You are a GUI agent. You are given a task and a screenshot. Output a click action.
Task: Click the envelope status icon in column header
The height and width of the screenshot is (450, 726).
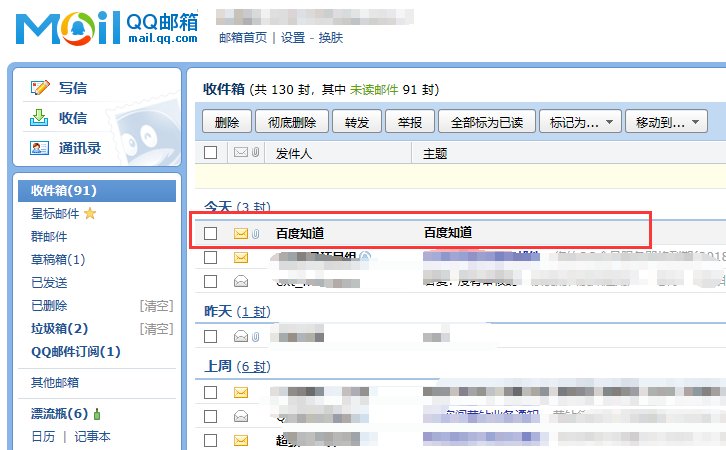(x=241, y=152)
